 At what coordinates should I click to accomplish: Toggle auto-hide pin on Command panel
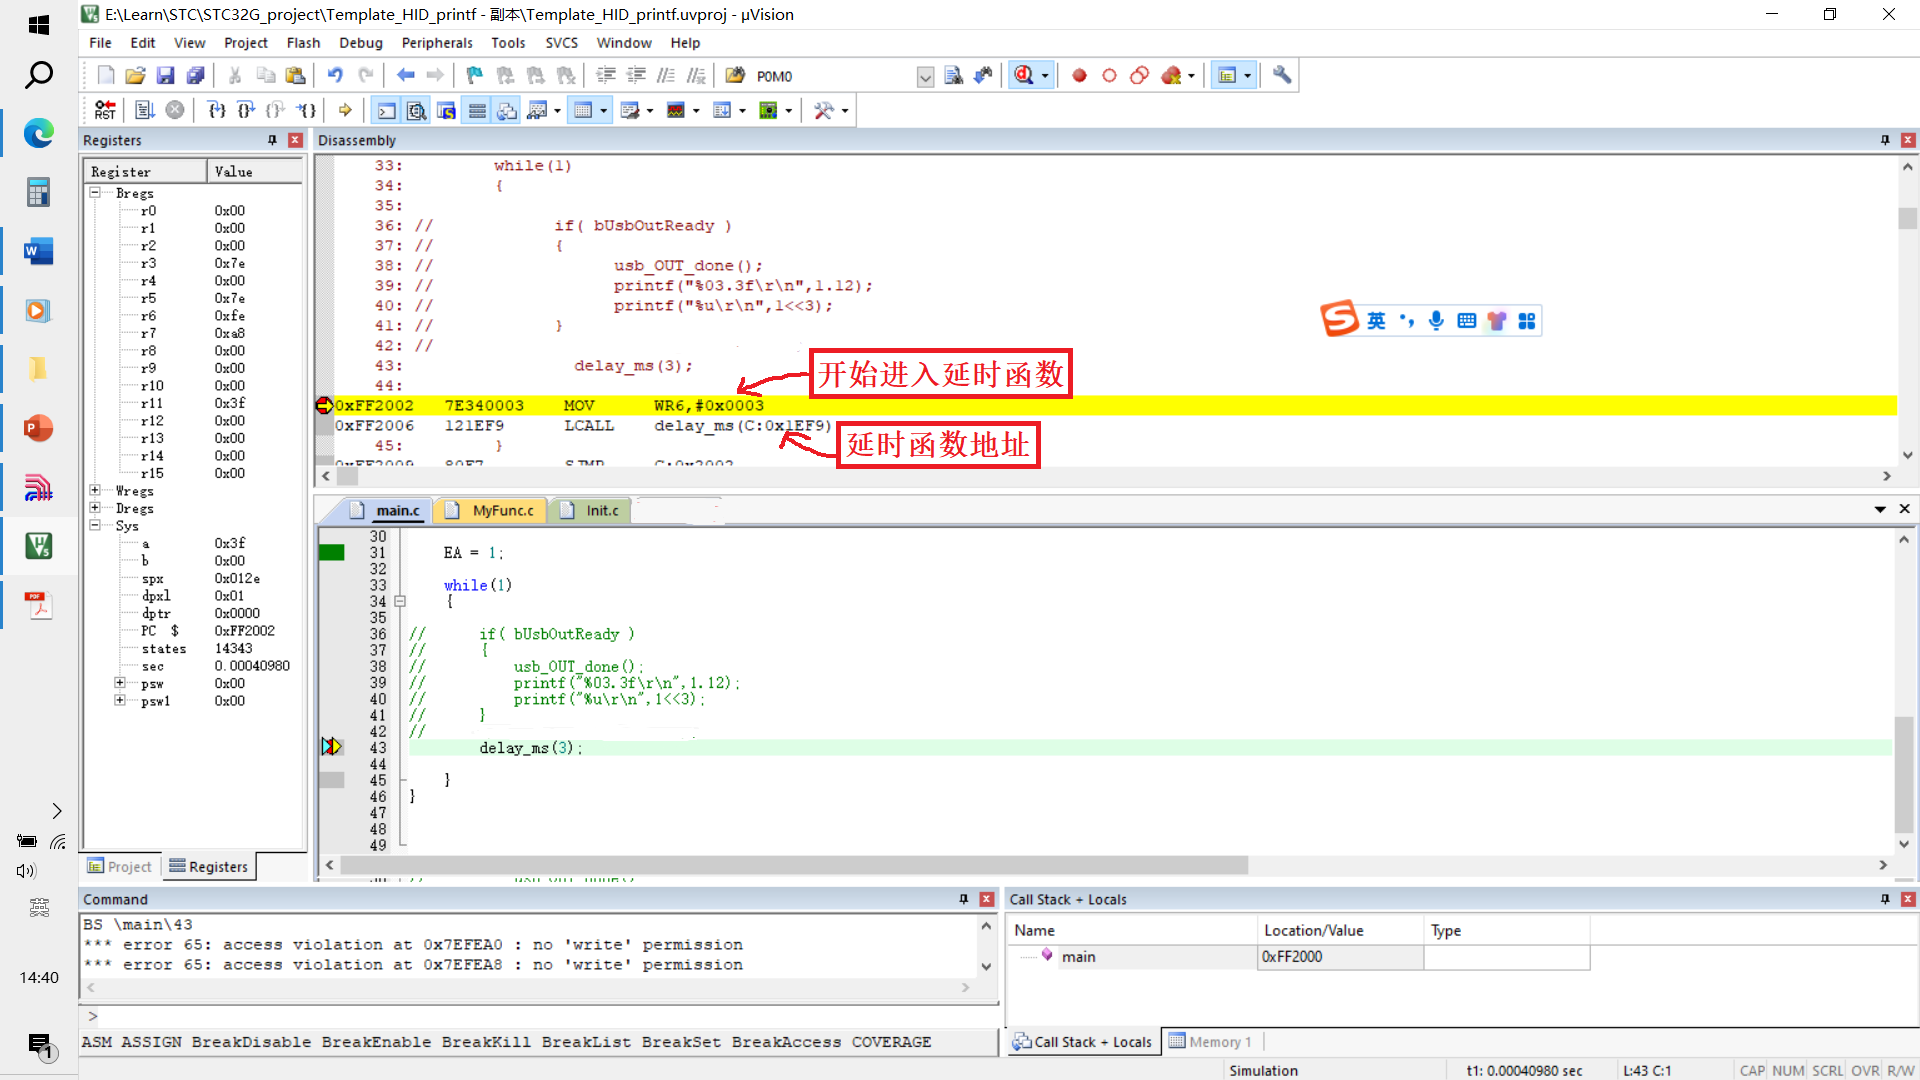[x=964, y=899]
